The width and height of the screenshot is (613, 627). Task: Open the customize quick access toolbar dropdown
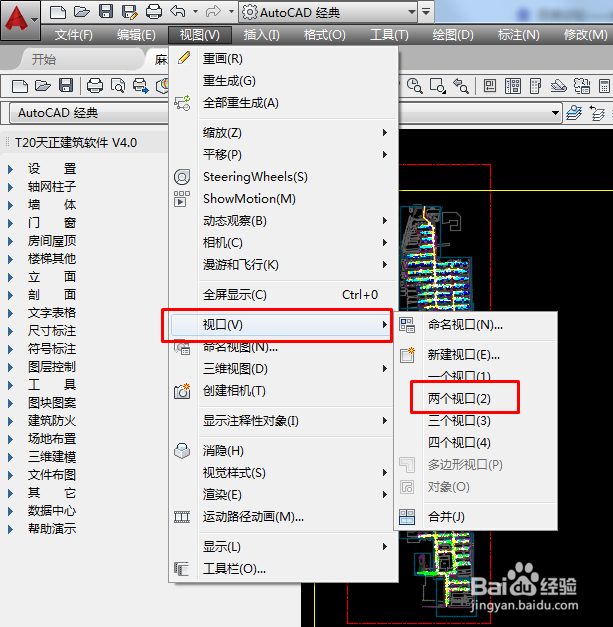(426, 12)
